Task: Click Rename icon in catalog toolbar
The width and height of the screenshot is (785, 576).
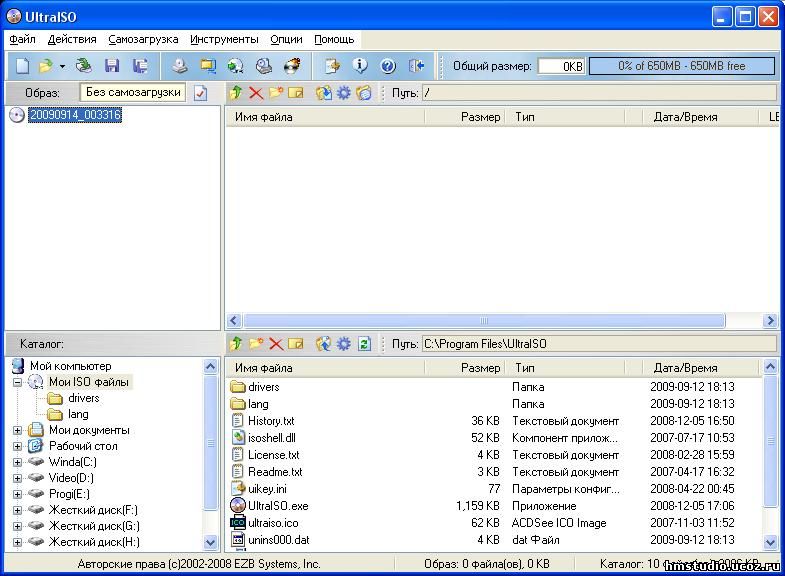Action: point(296,344)
